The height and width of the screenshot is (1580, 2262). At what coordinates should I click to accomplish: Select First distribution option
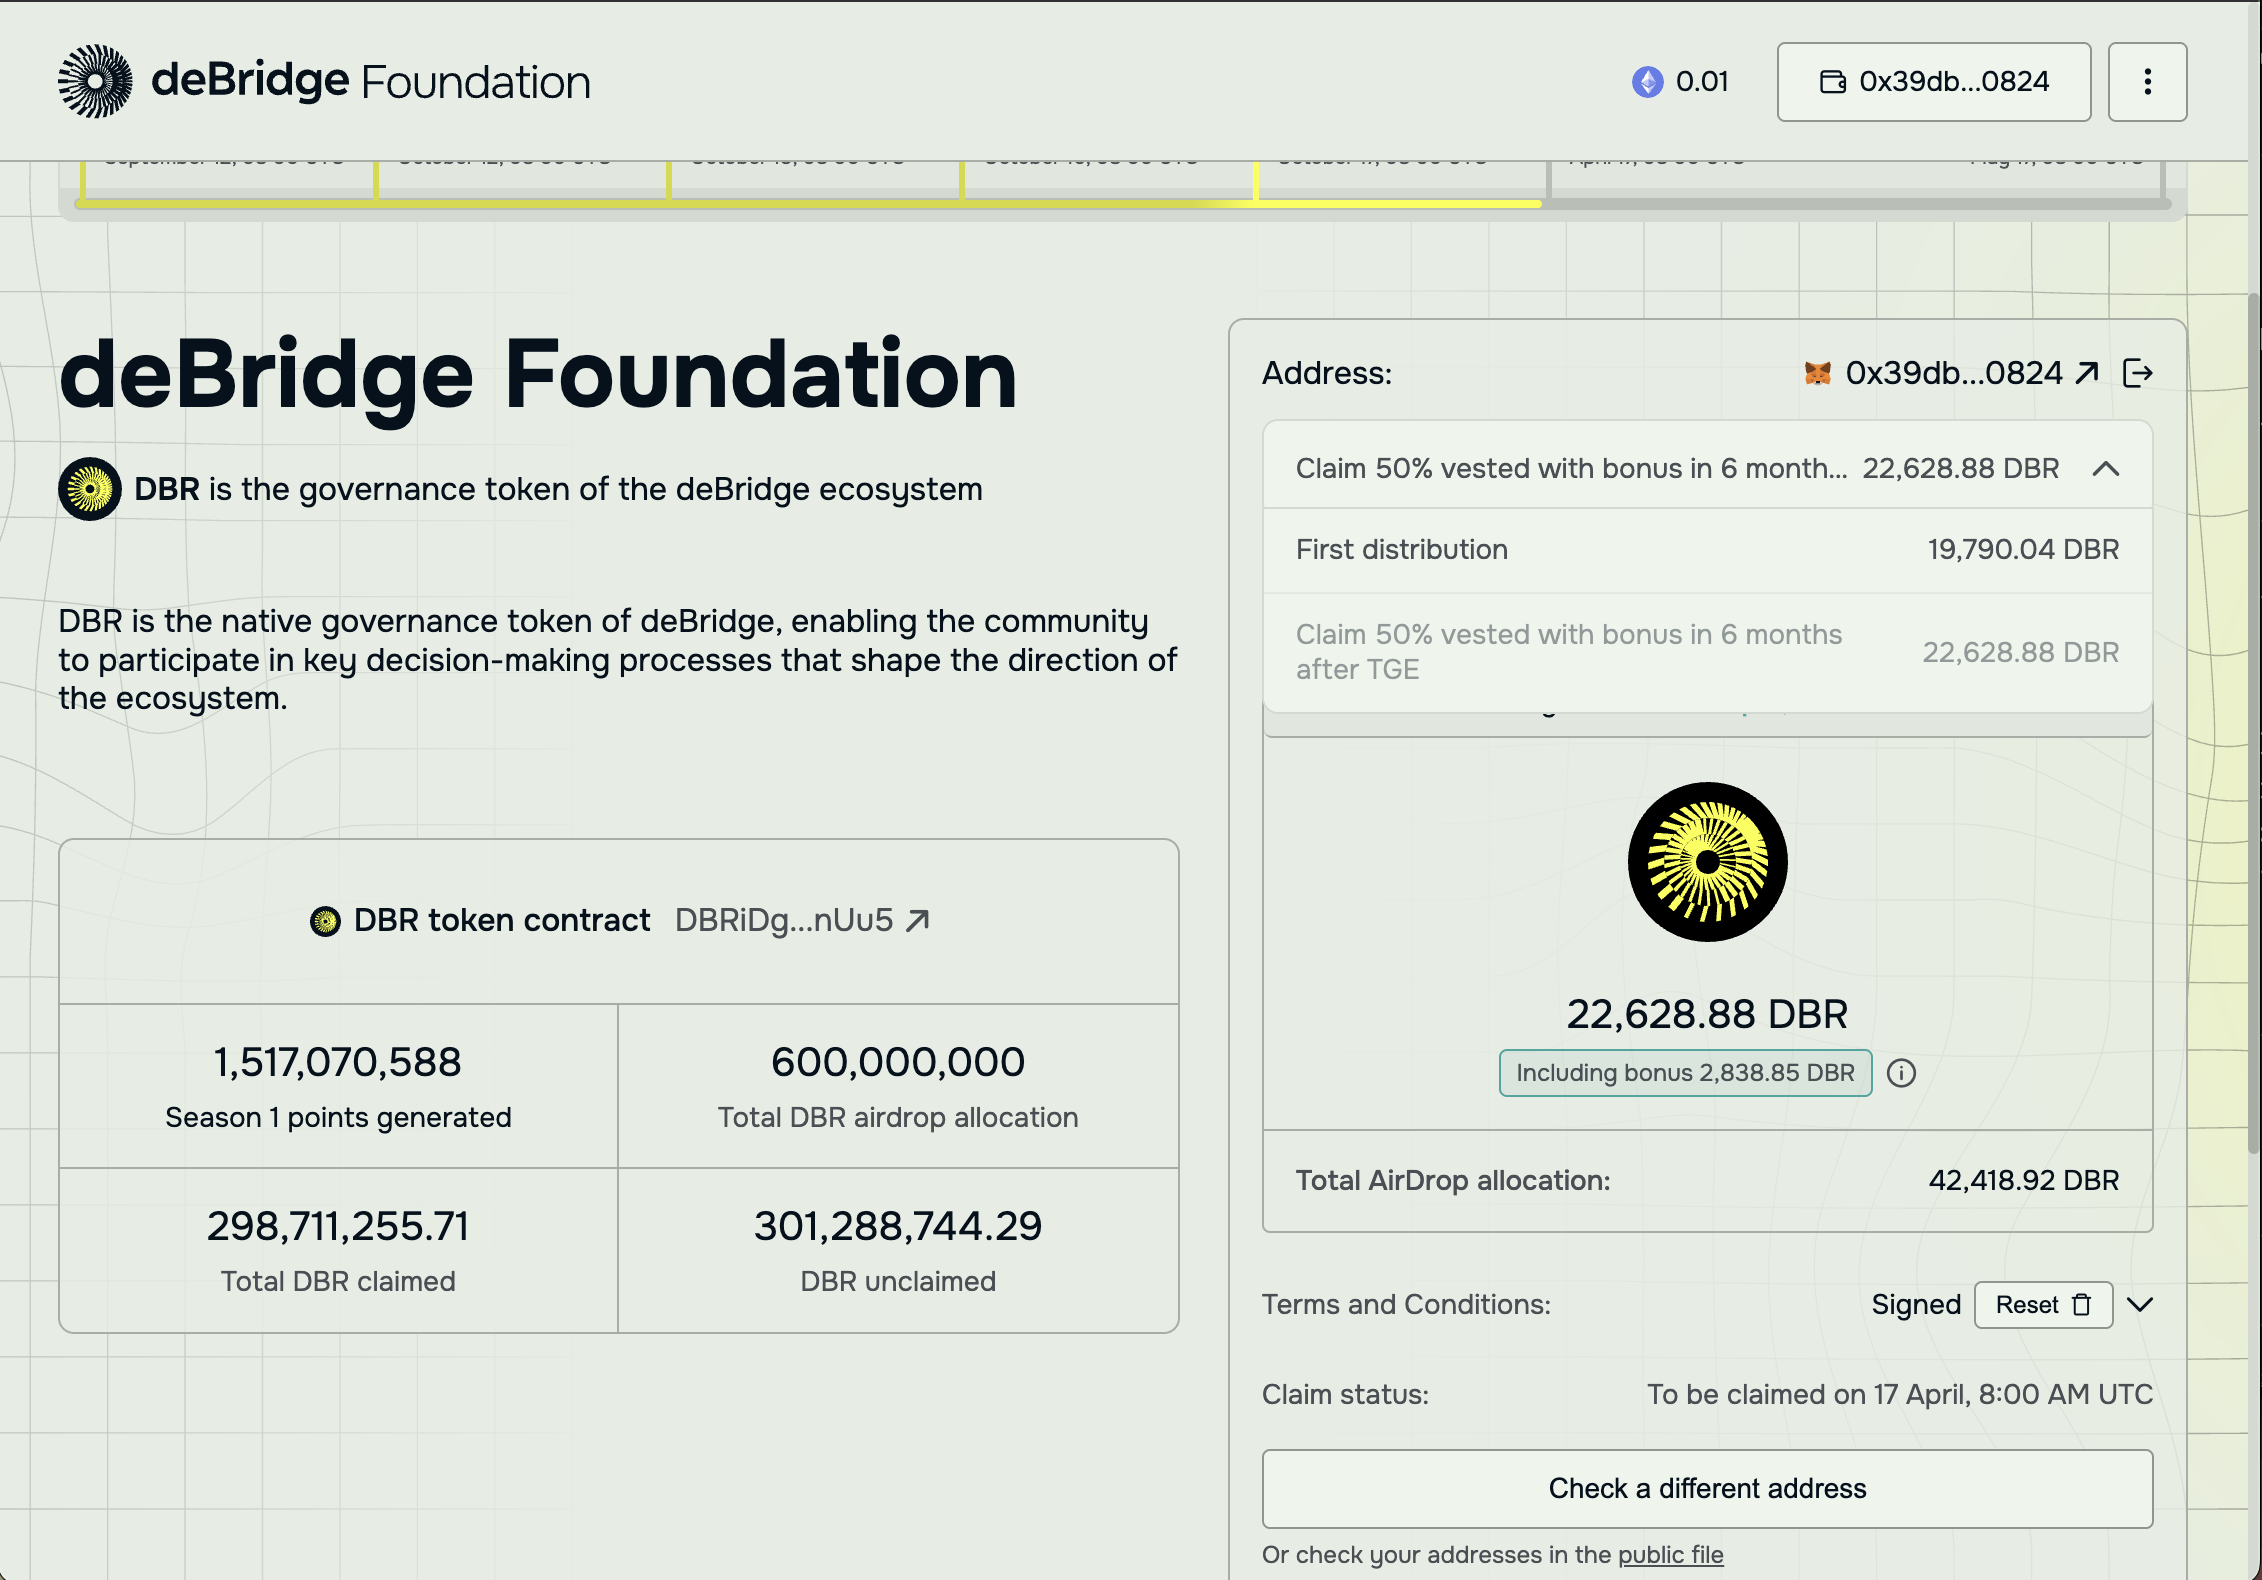coord(1708,549)
